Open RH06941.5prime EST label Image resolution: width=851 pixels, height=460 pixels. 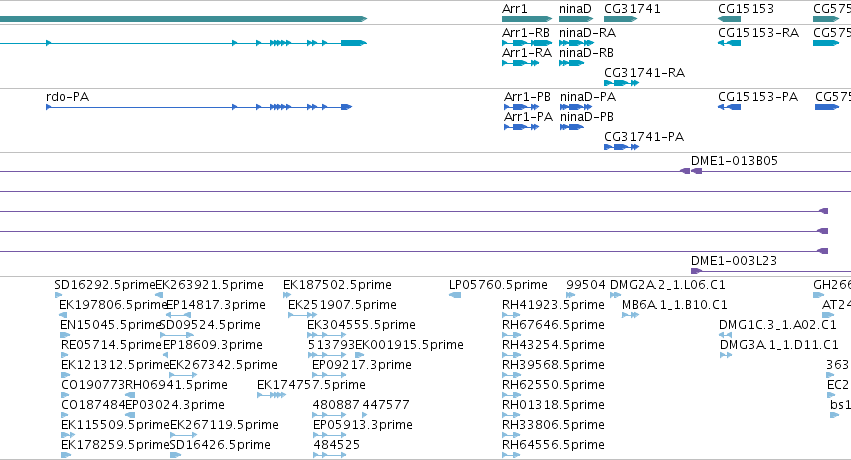[x=176, y=385]
